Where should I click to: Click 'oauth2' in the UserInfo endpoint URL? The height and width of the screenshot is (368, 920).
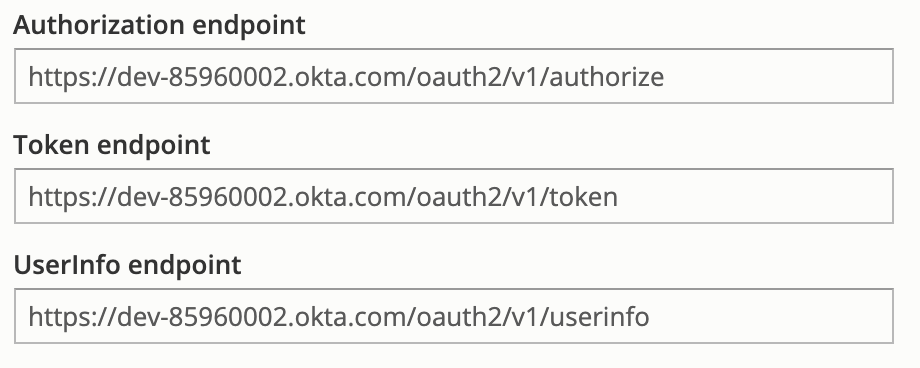[x=460, y=316]
